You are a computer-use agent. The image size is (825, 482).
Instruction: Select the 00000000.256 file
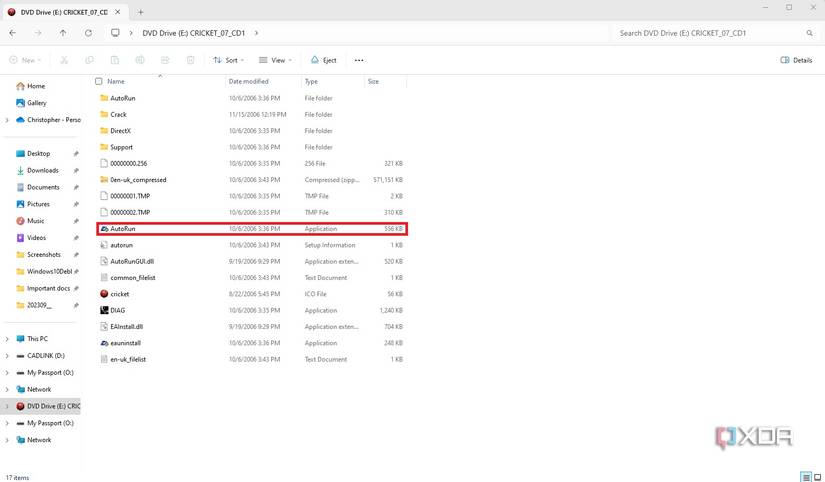(x=252, y=163)
